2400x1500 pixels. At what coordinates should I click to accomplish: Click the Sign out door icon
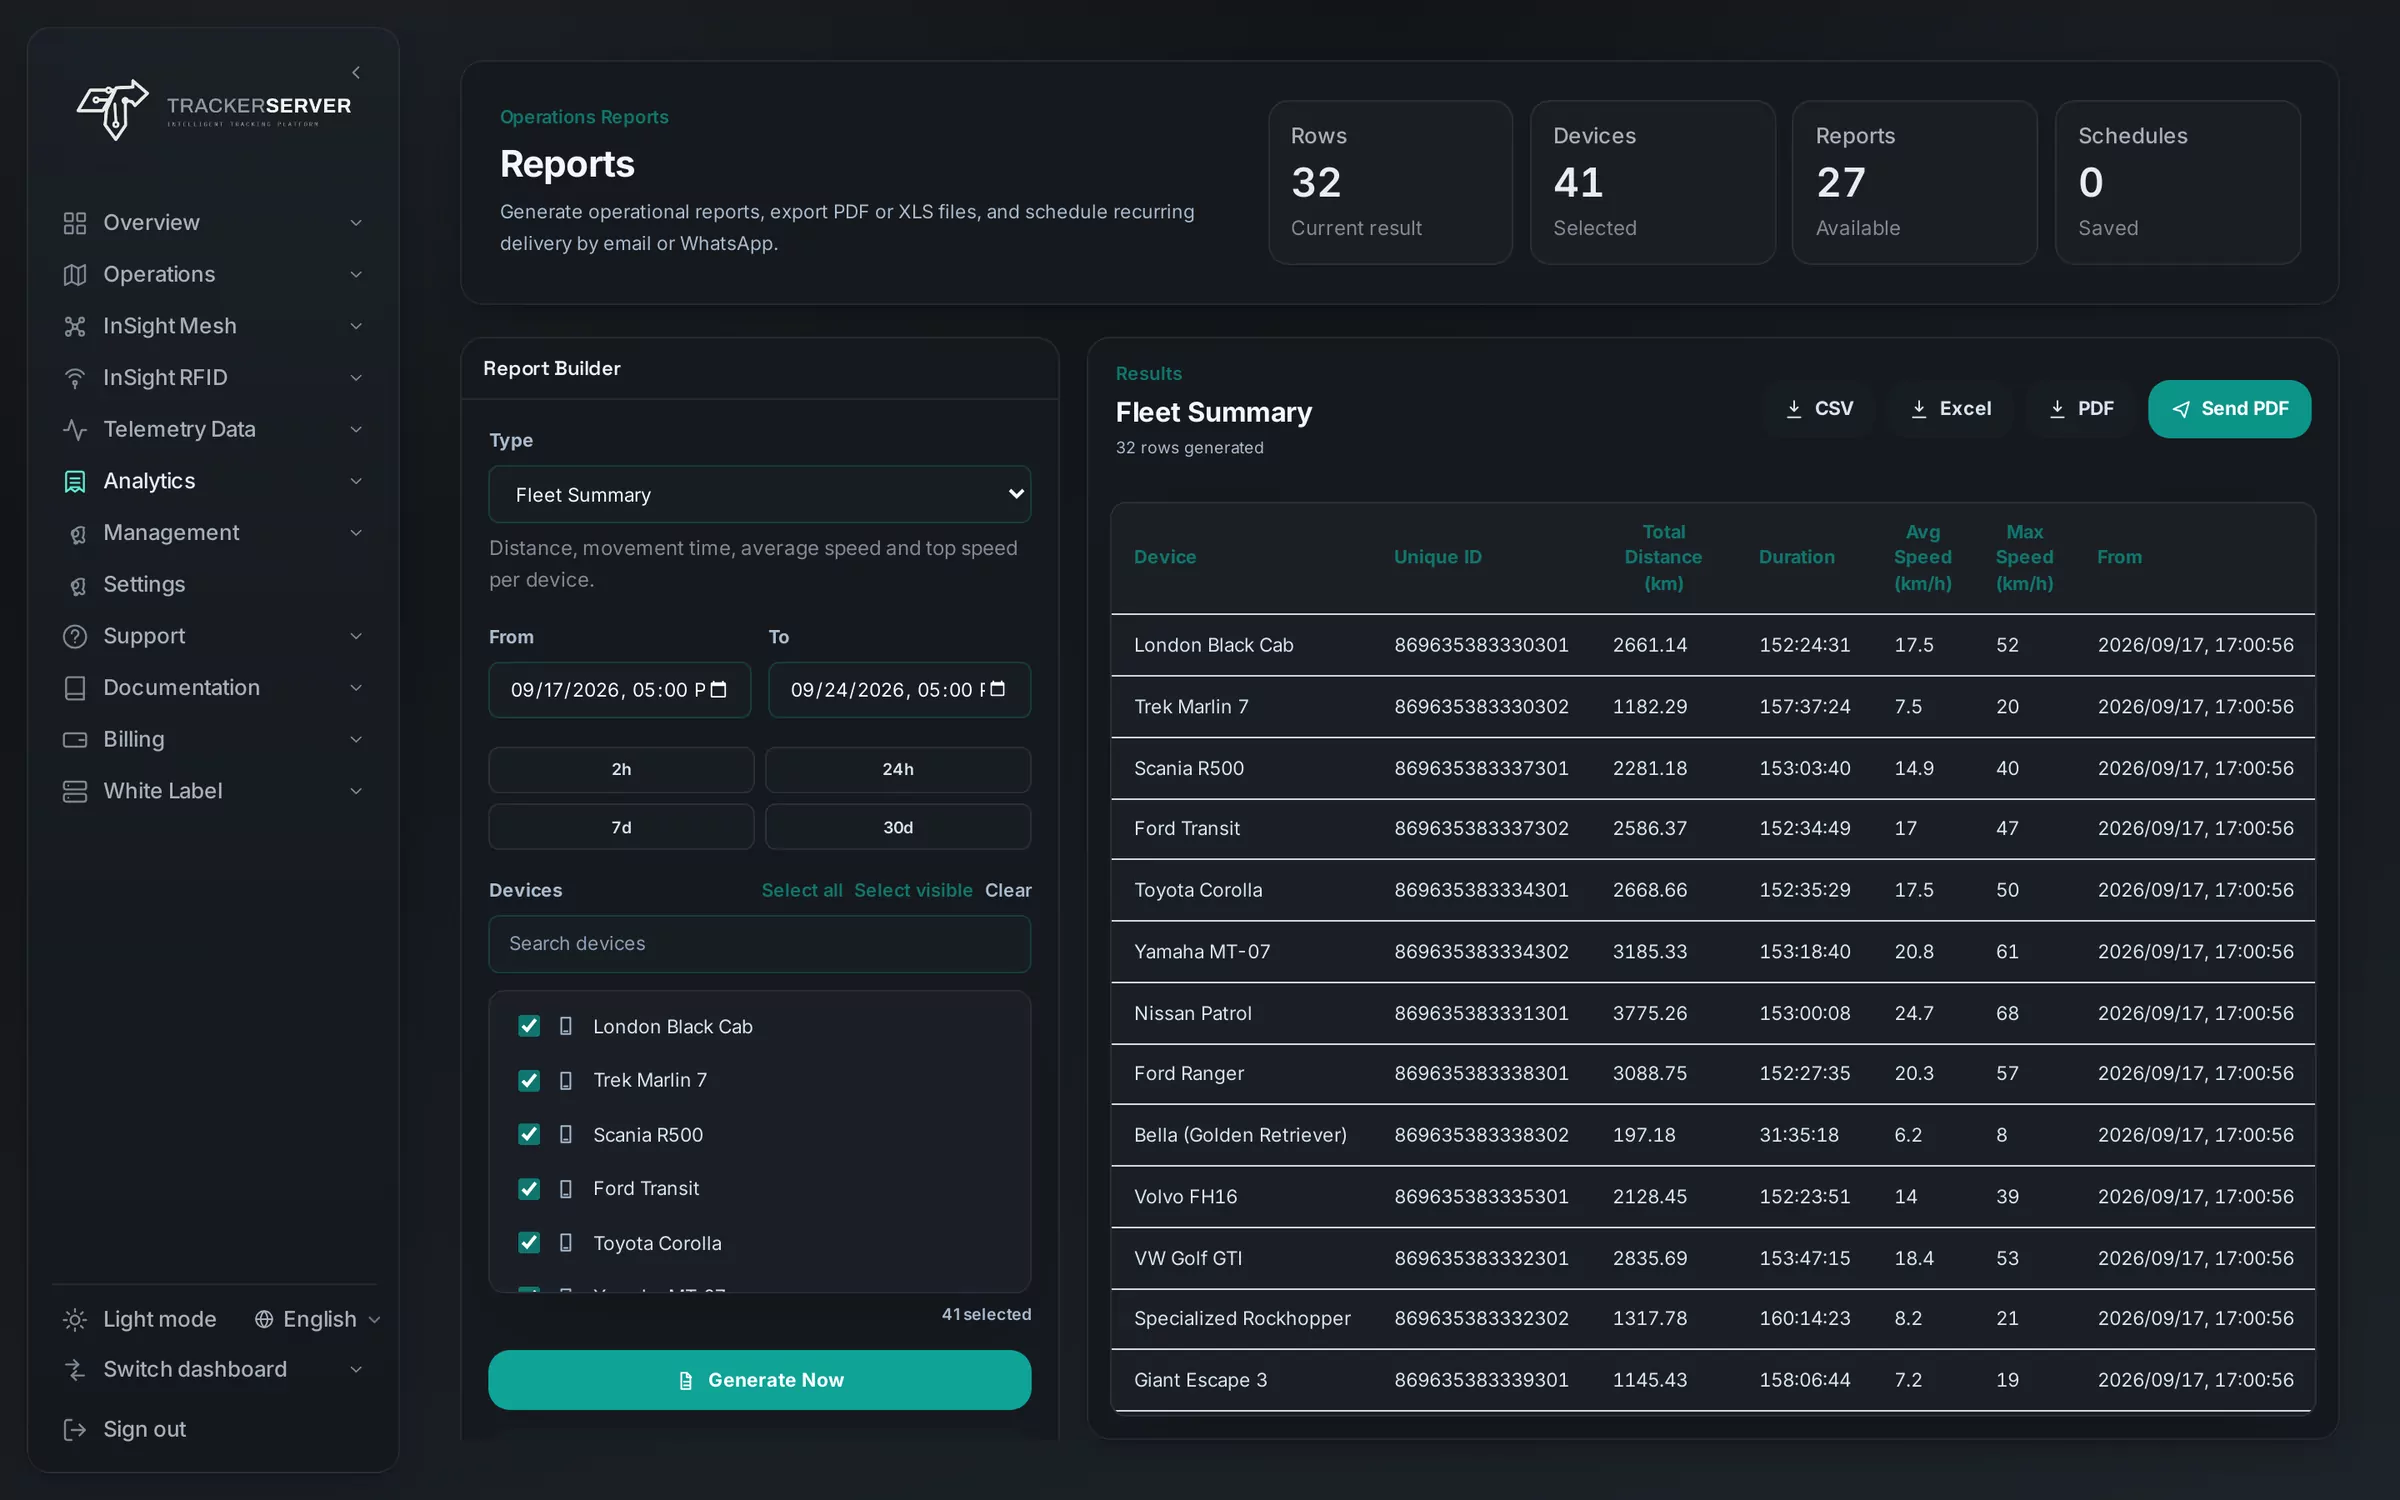click(x=75, y=1429)
